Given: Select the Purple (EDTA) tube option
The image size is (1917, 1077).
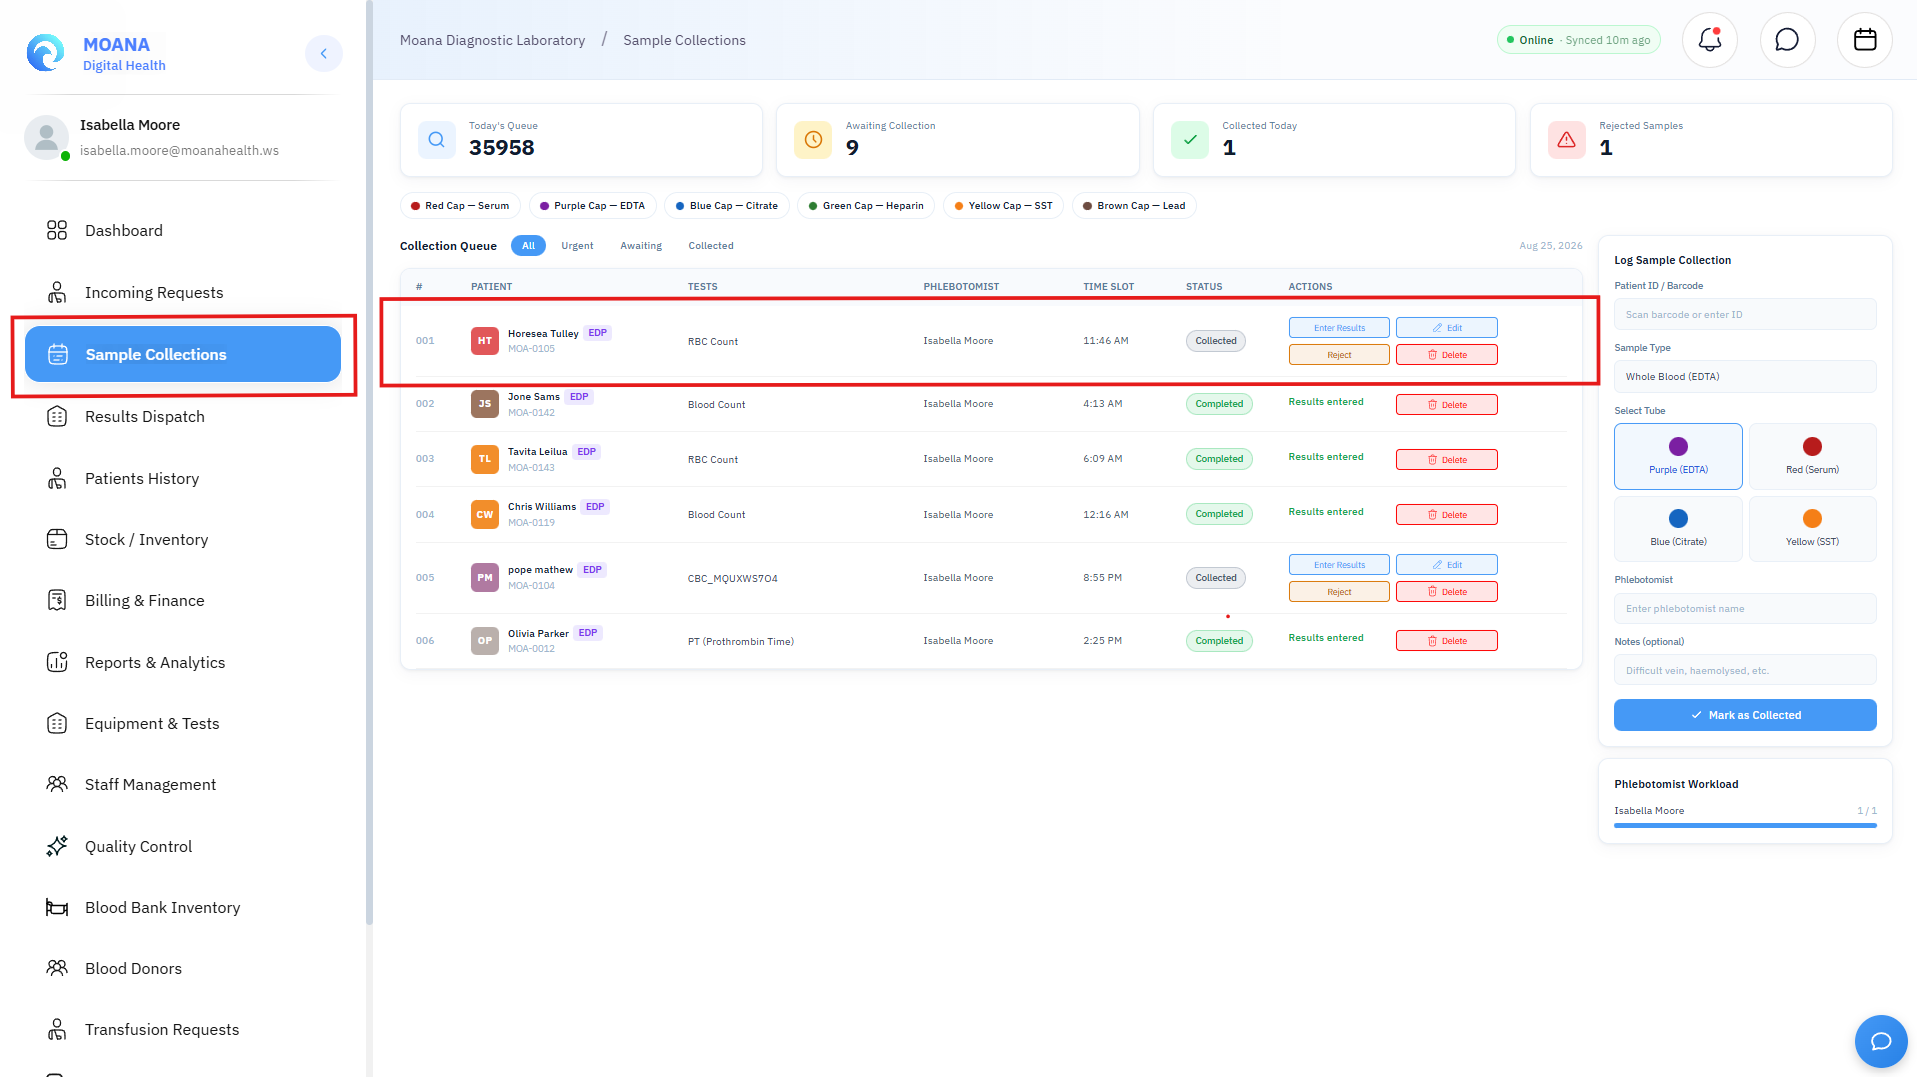Looking at the screenshot, I should click(x=1678, y=456).
